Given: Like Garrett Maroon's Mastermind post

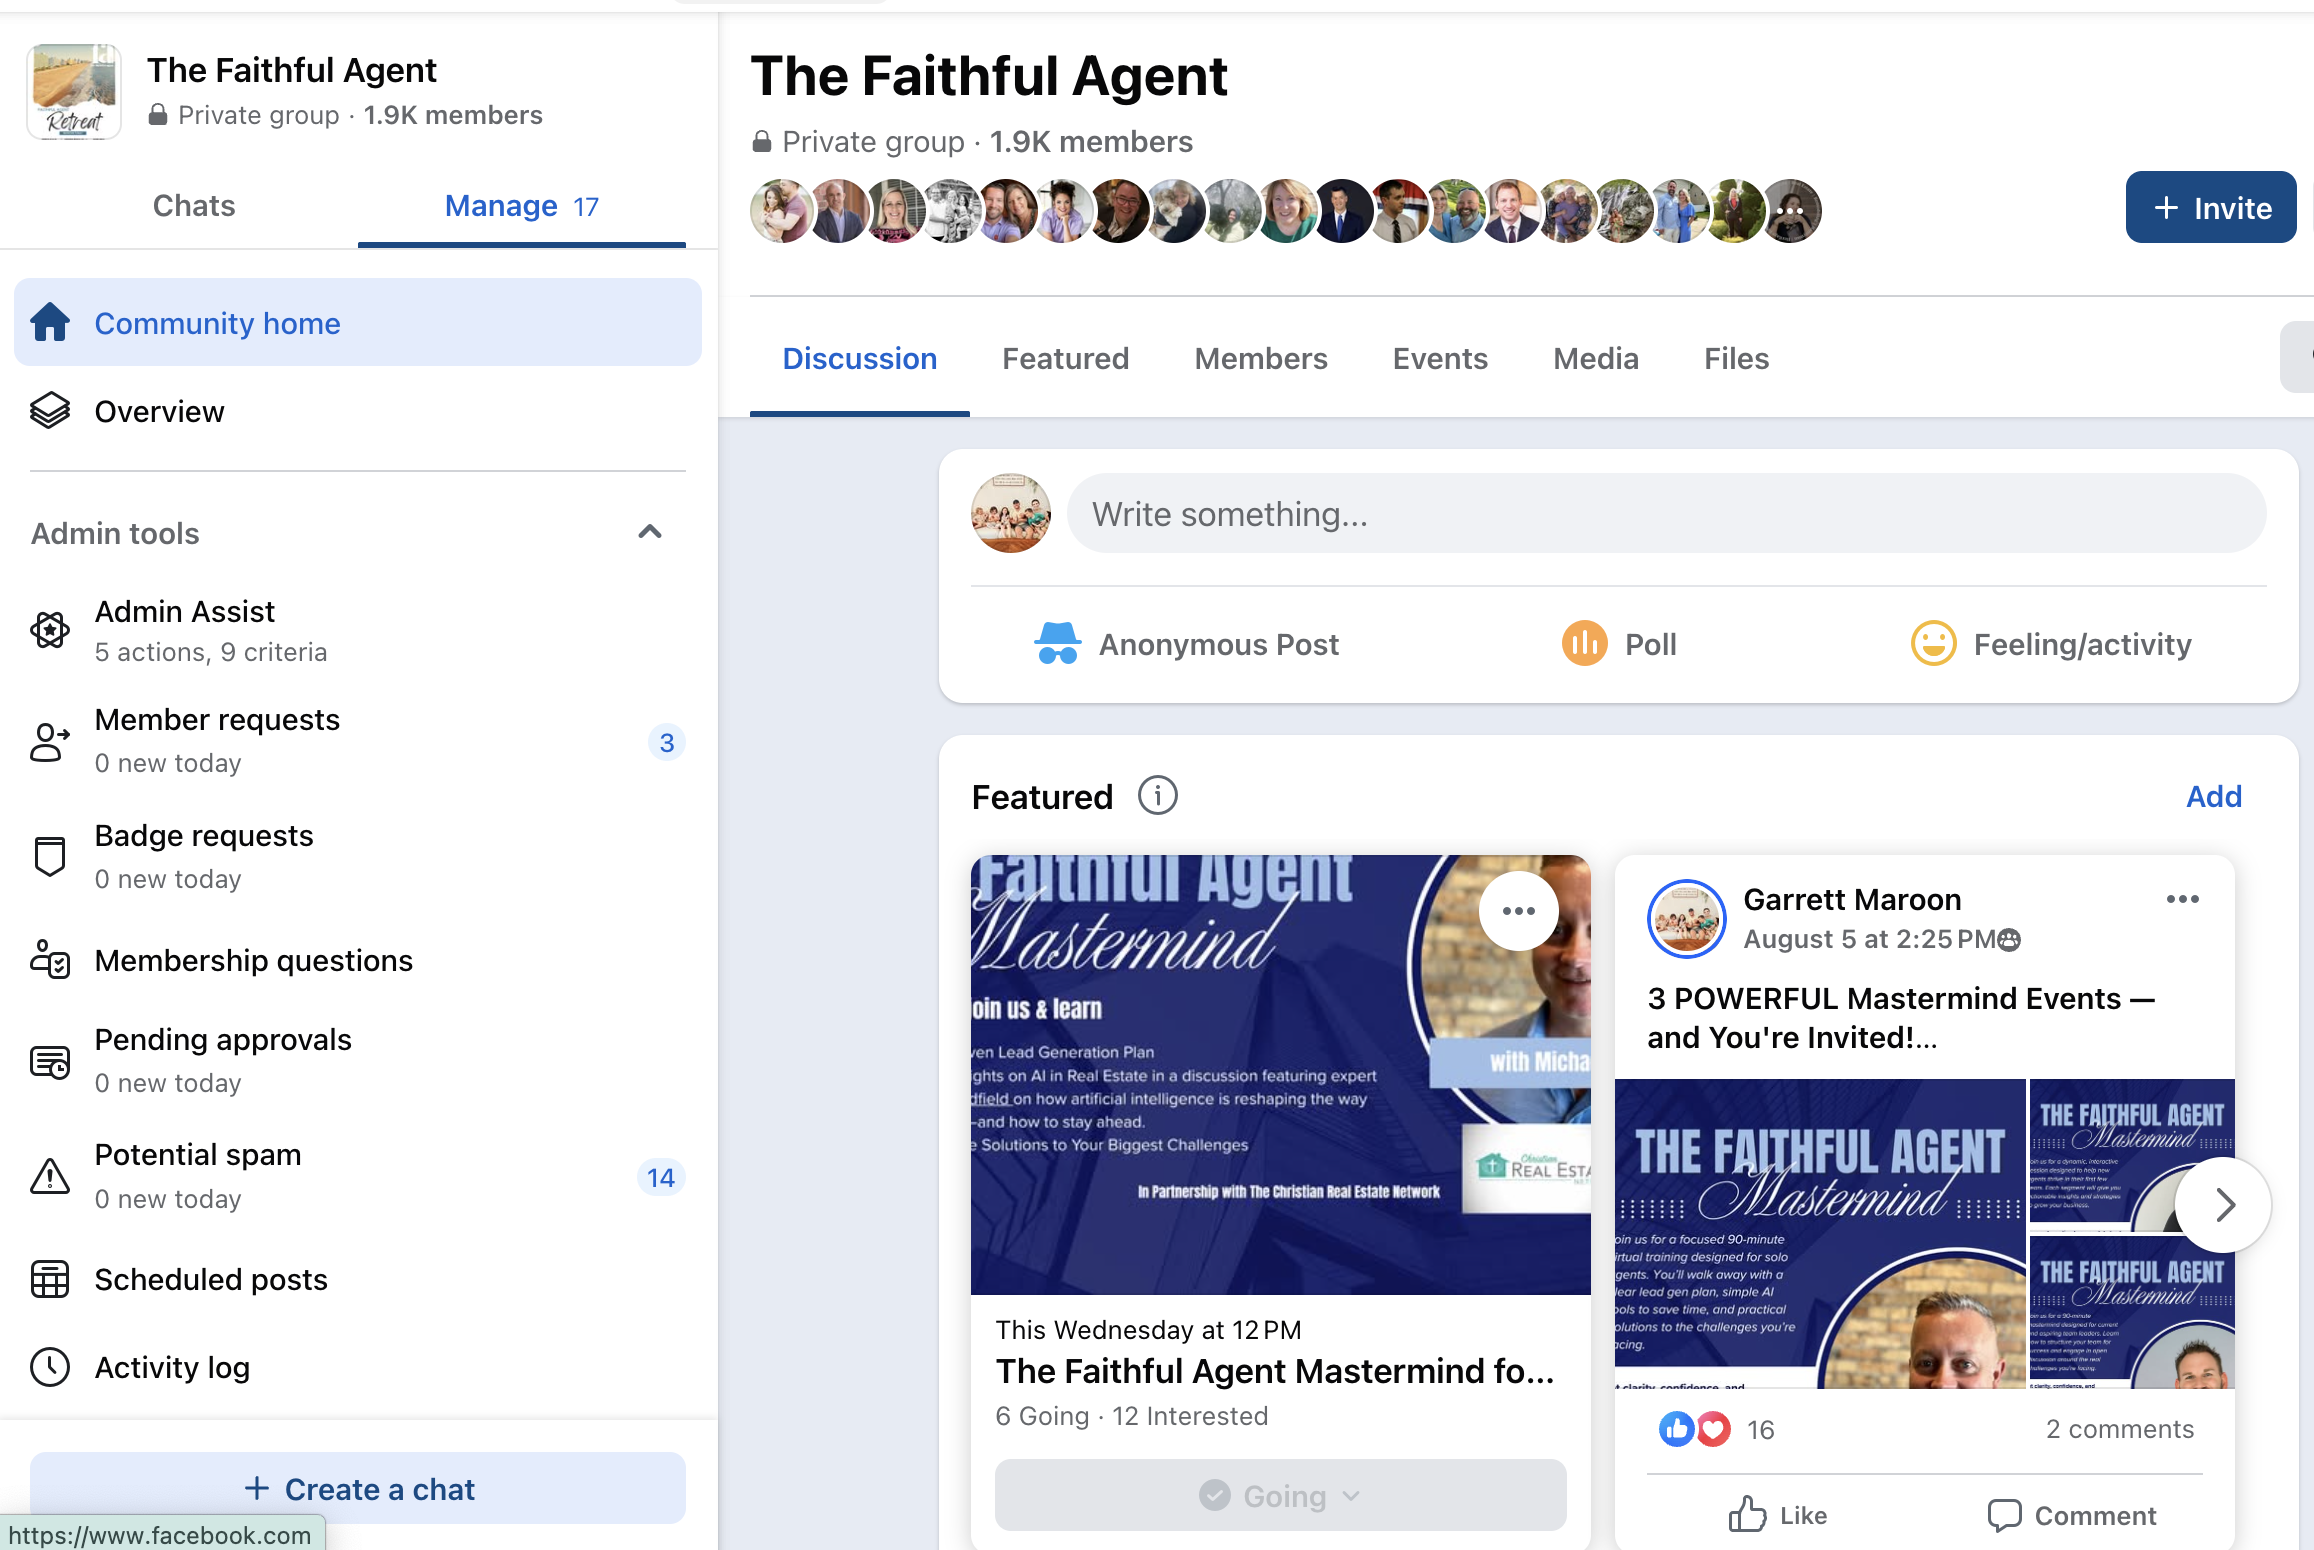Looking at the screenshot, I should pyautogui.click(x=1778, y=1516).
